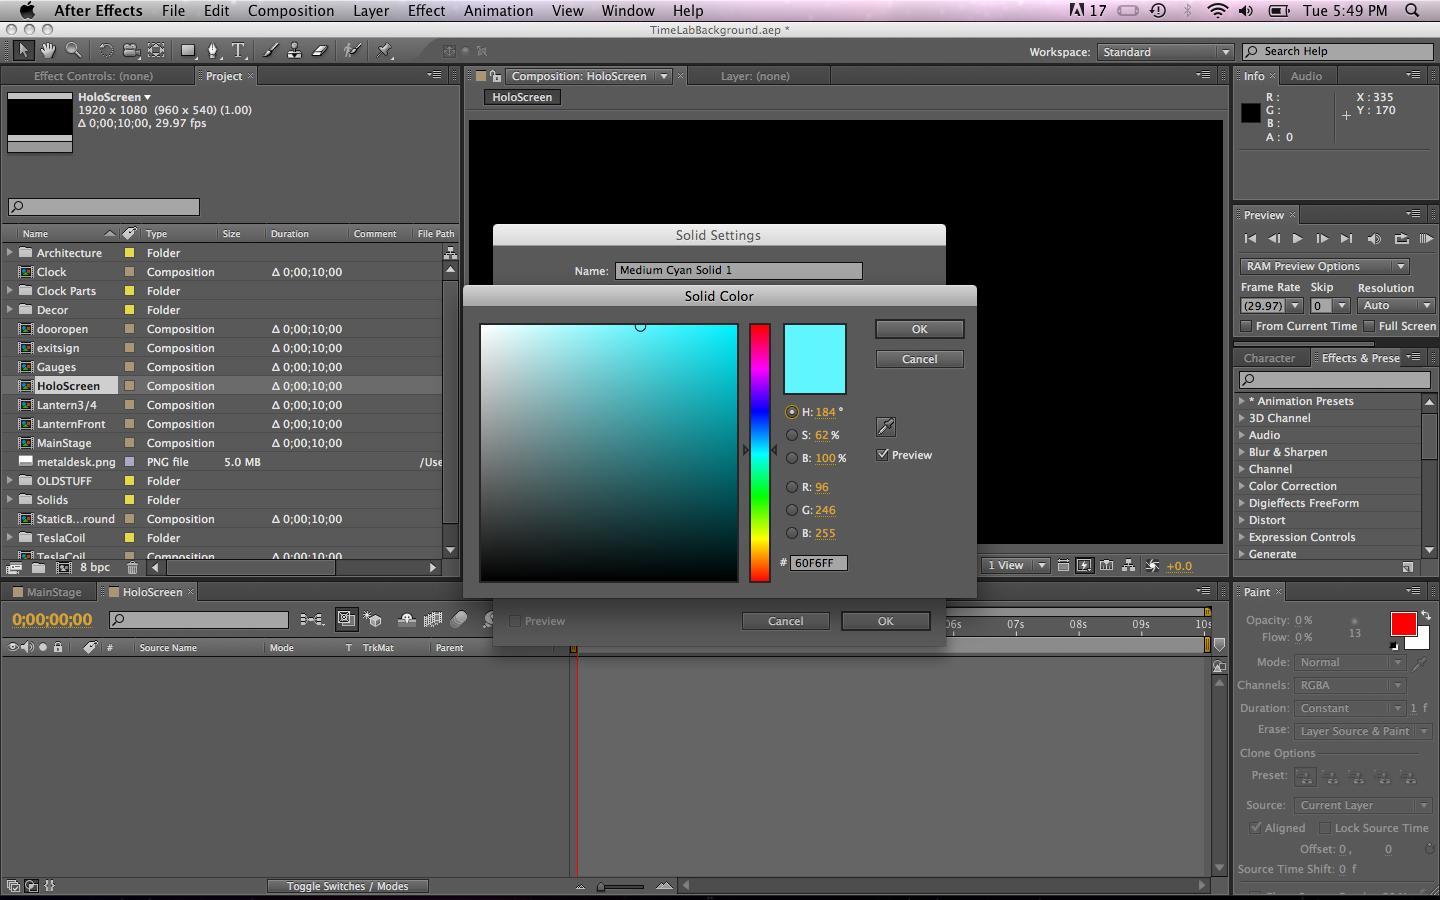Select the Red radio button
The height and width of the screenshot is (900, 1440).
click(790, 487)
